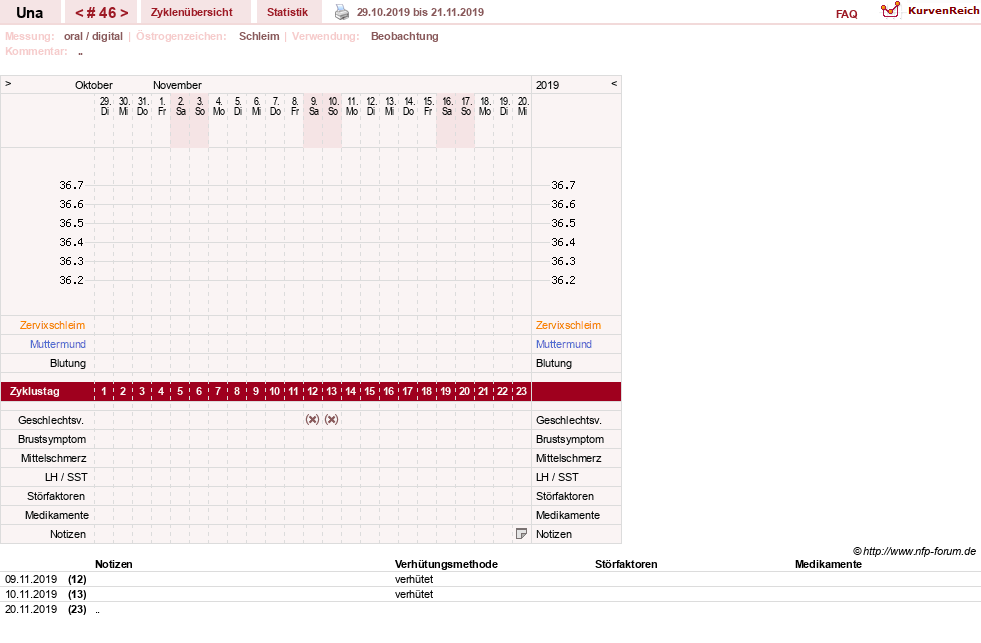Click 'verhütet' in the 09.11.2019 row
Viewport: 981px width, 643px height.
click(x=414, y=579)
